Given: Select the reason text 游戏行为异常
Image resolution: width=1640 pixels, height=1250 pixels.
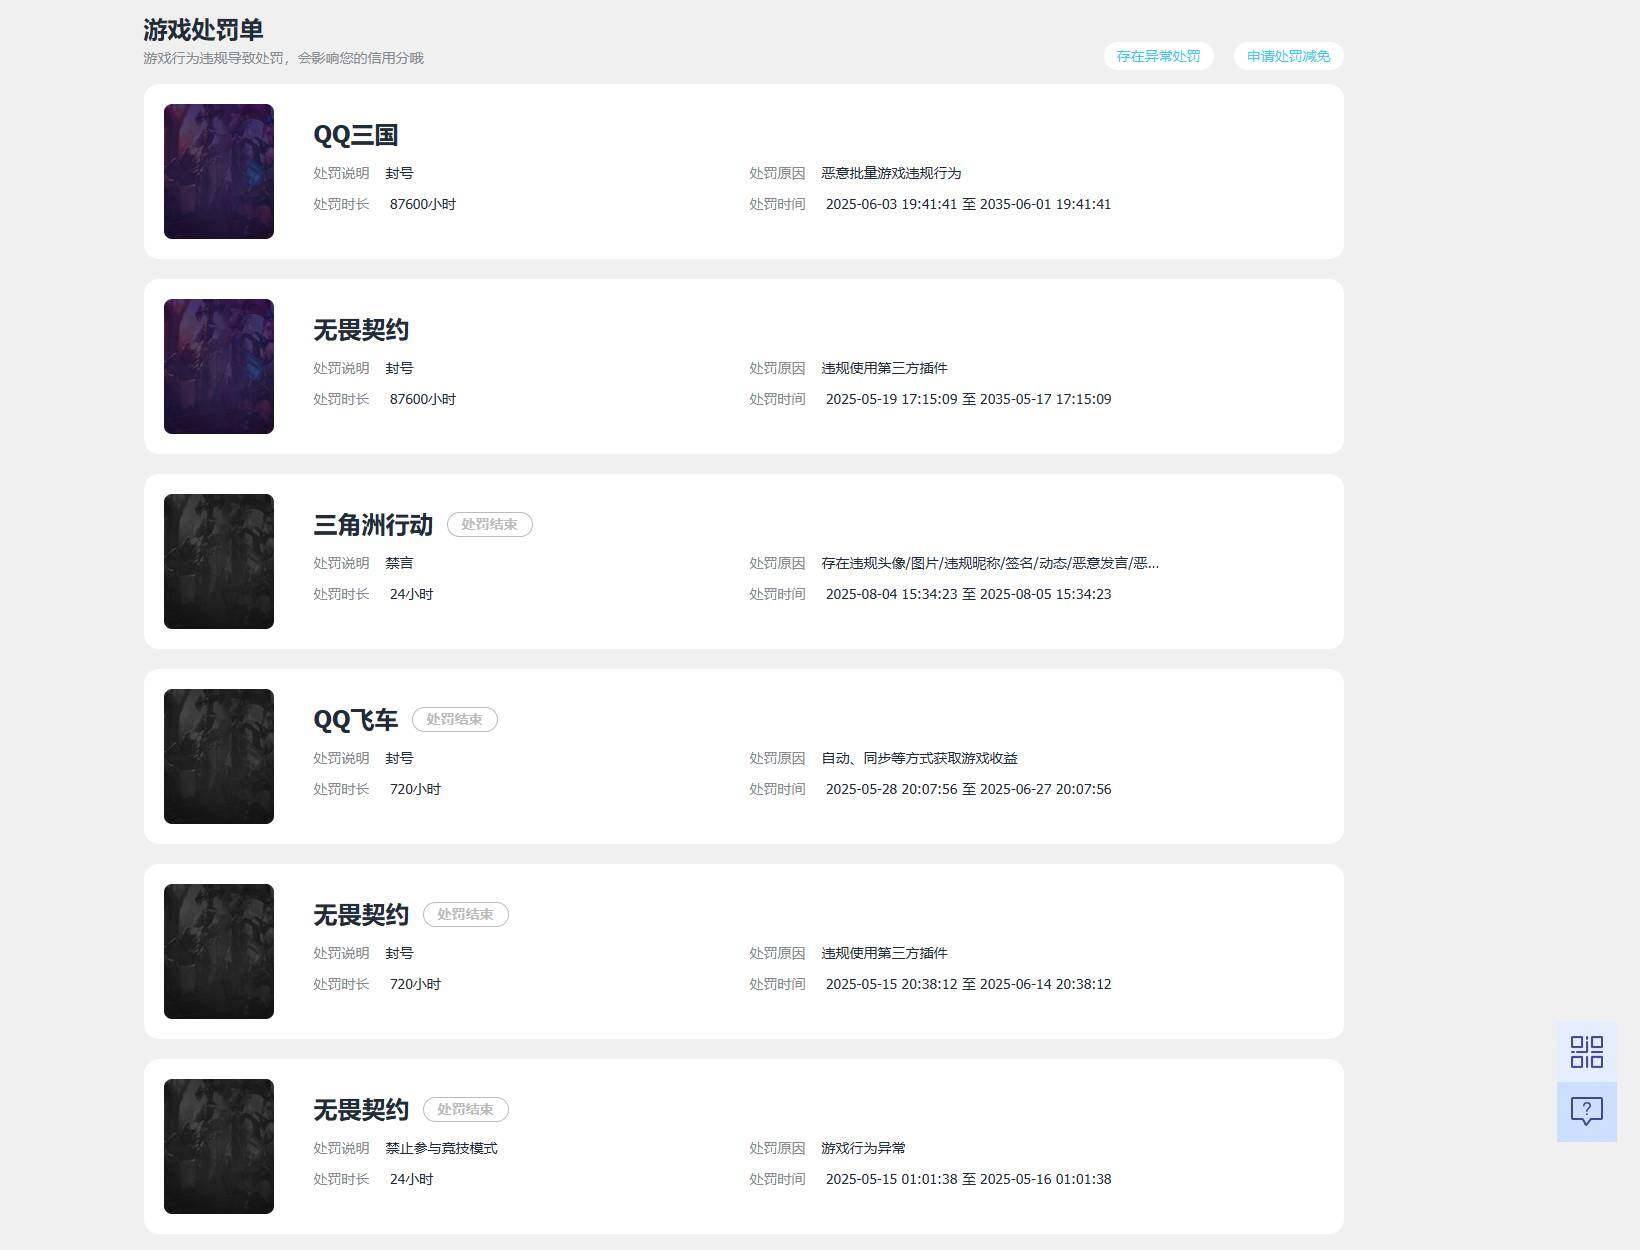Looking at the screenshot, I should [864, 1148].
